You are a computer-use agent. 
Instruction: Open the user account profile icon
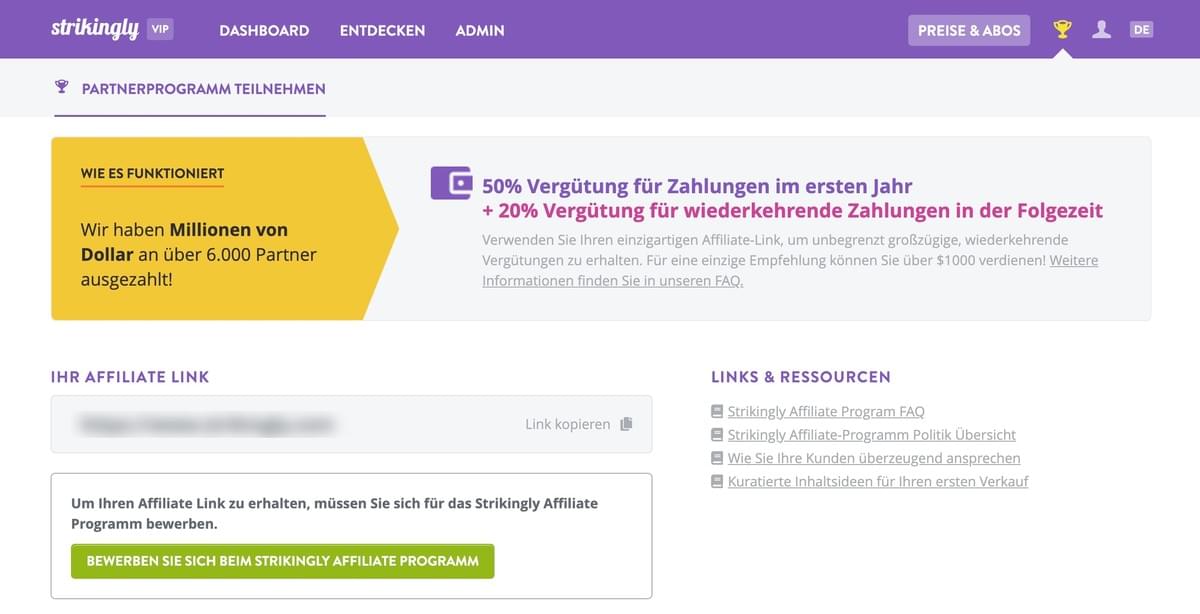[1101, 29]
